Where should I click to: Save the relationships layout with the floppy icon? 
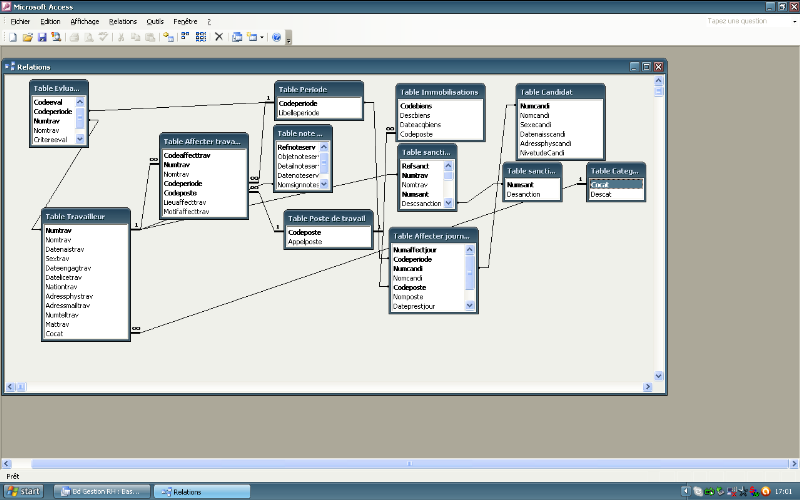pyautogui.click(x=41, y=37)
